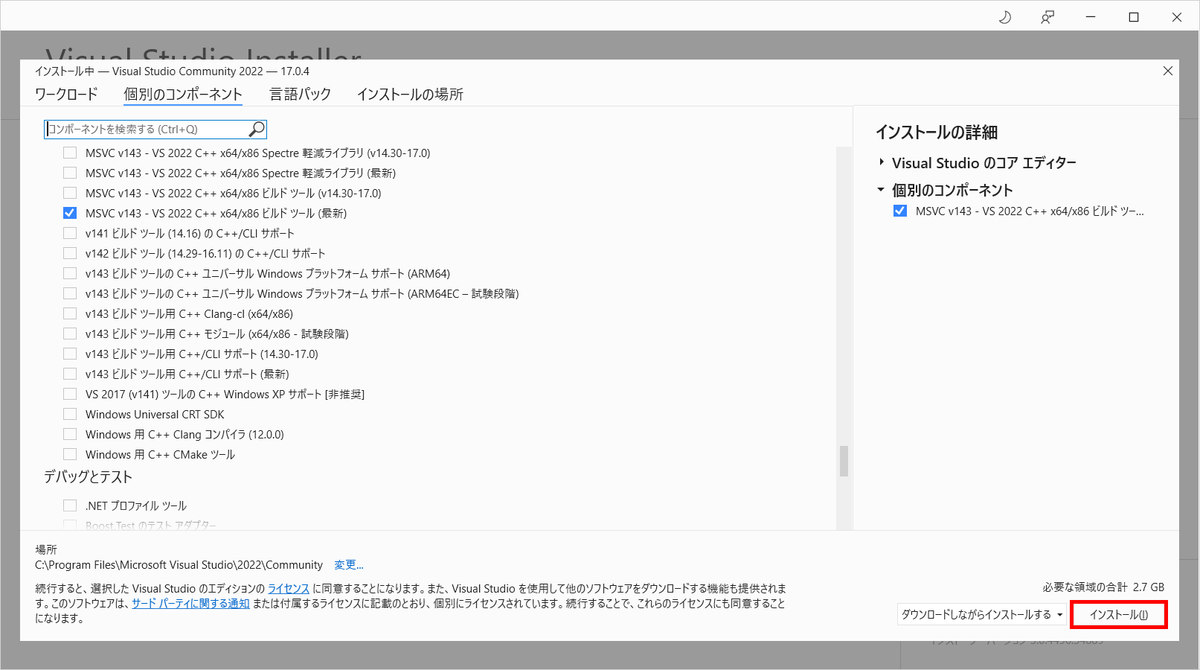This screenshot has height=670, width=1200.
Task: Open the ライセンス link
Action: (288, 588)
